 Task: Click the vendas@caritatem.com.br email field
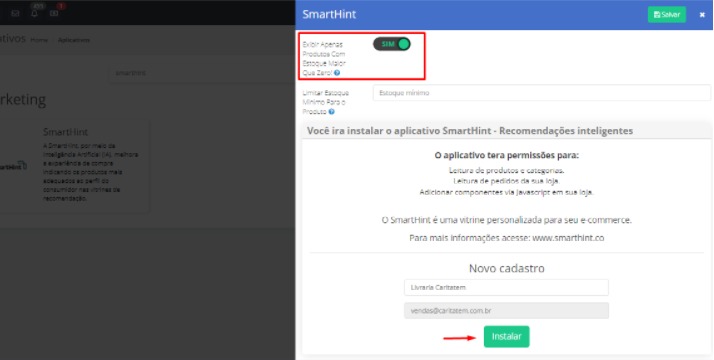click(506, 311)
